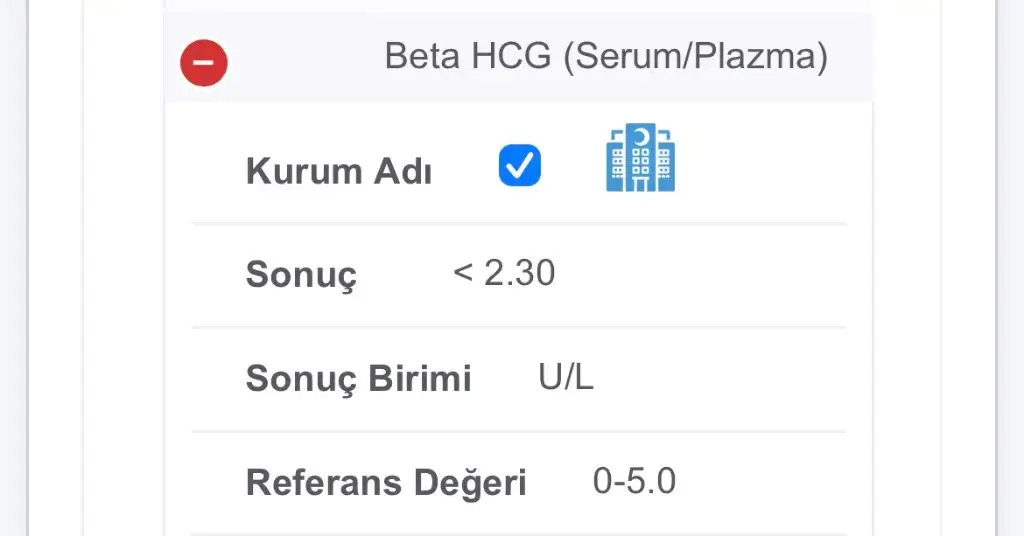Click the reference range 0-5.0
The image size is (1024, 536).
(634, 481)
